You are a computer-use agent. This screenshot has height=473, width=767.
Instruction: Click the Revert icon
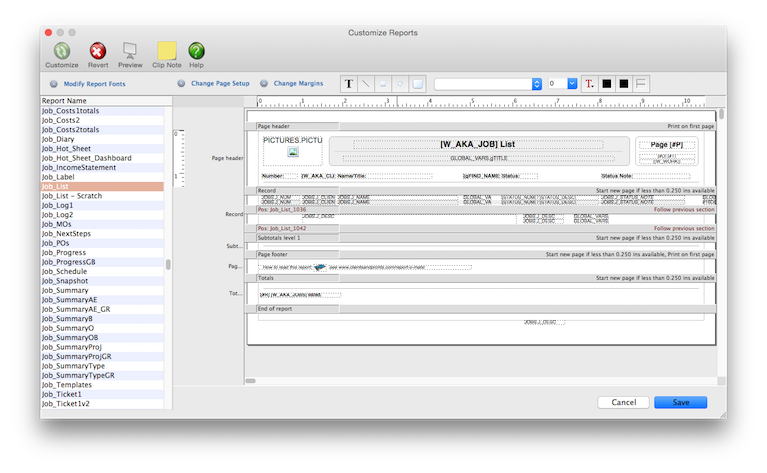98,51
